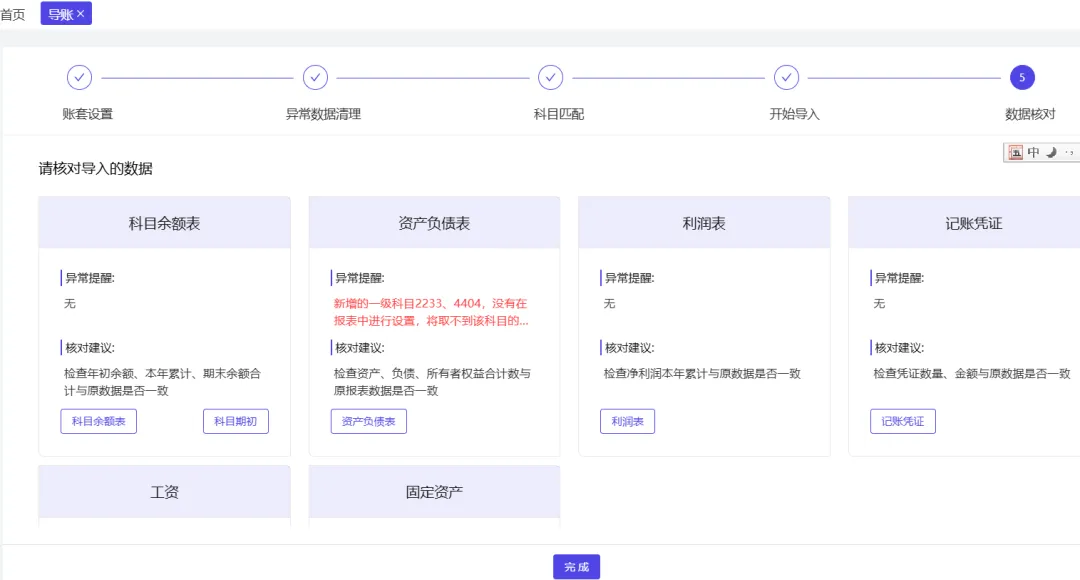Viewport: 1080px width, 580px height.
Task: Click the 资产负债表 card header
Action: [x=435, y=222]
